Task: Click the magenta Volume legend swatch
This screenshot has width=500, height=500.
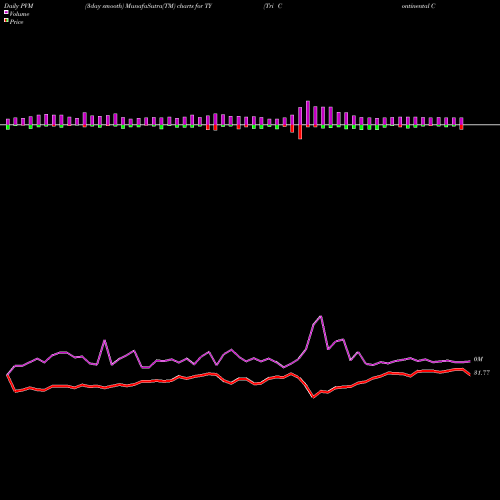Action: (6, 12)
